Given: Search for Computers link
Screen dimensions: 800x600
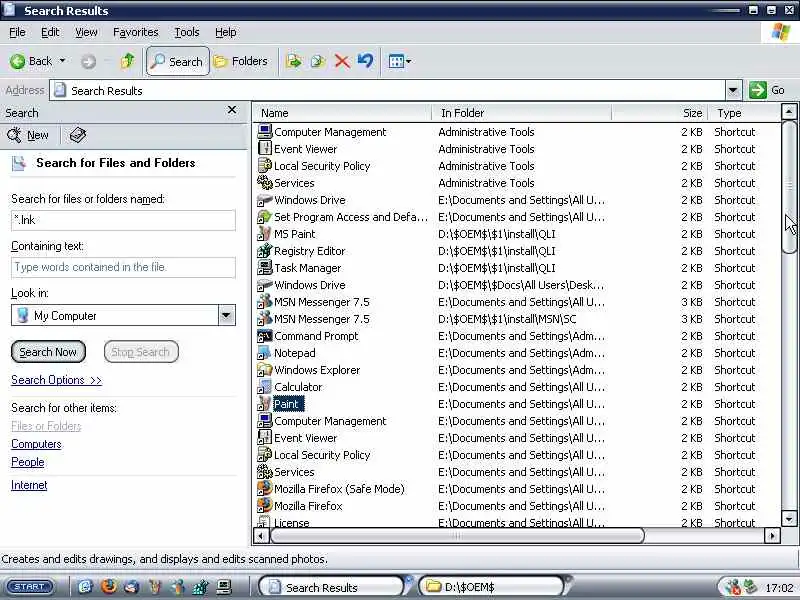Looking at the screenshot, I should point(36,444).
